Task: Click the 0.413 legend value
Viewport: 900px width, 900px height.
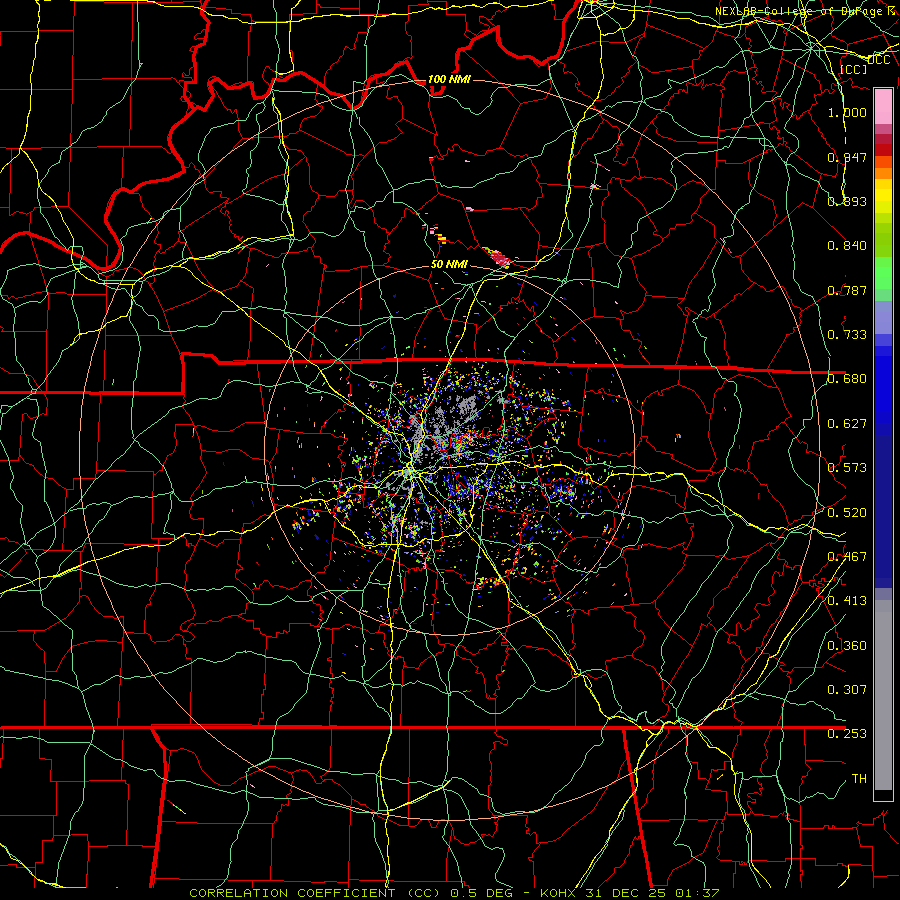Action: [x=847, y=600]
